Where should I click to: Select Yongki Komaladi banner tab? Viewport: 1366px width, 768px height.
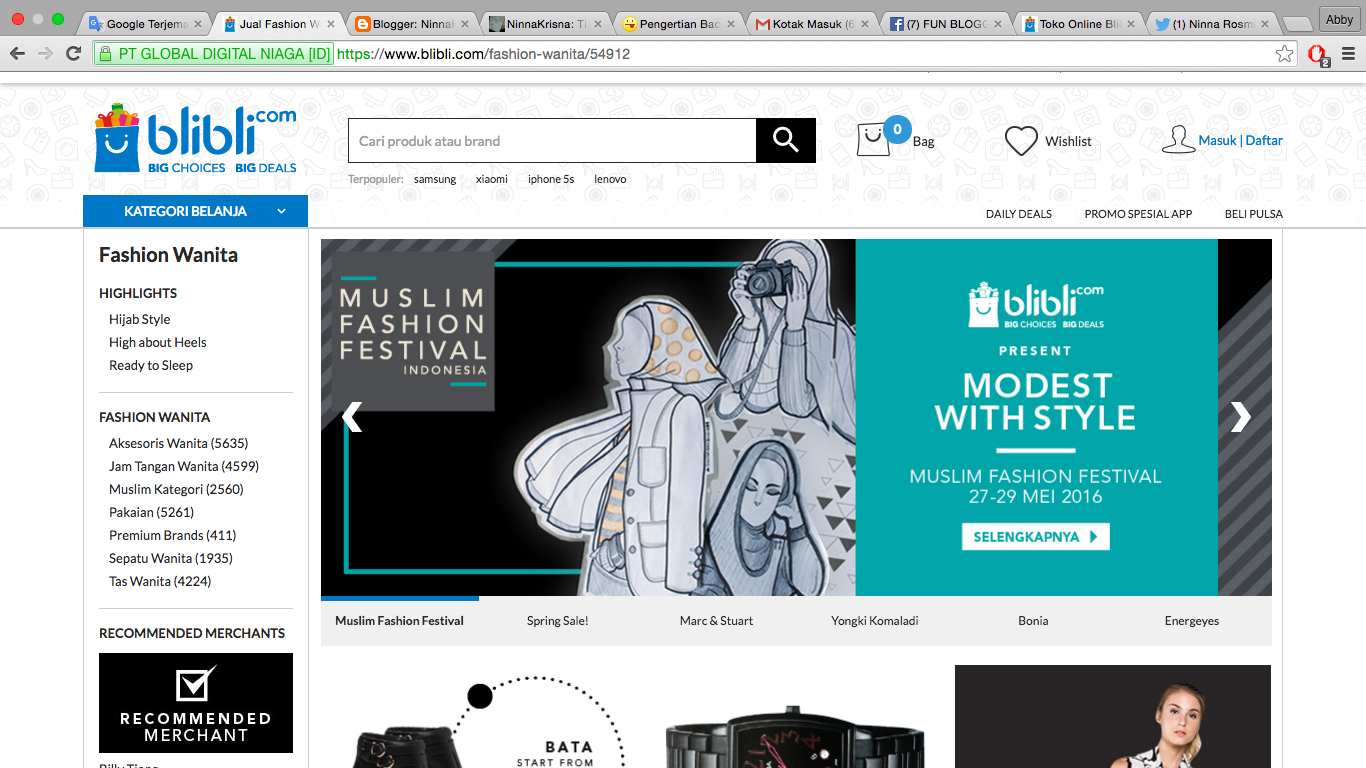[874, 621]
